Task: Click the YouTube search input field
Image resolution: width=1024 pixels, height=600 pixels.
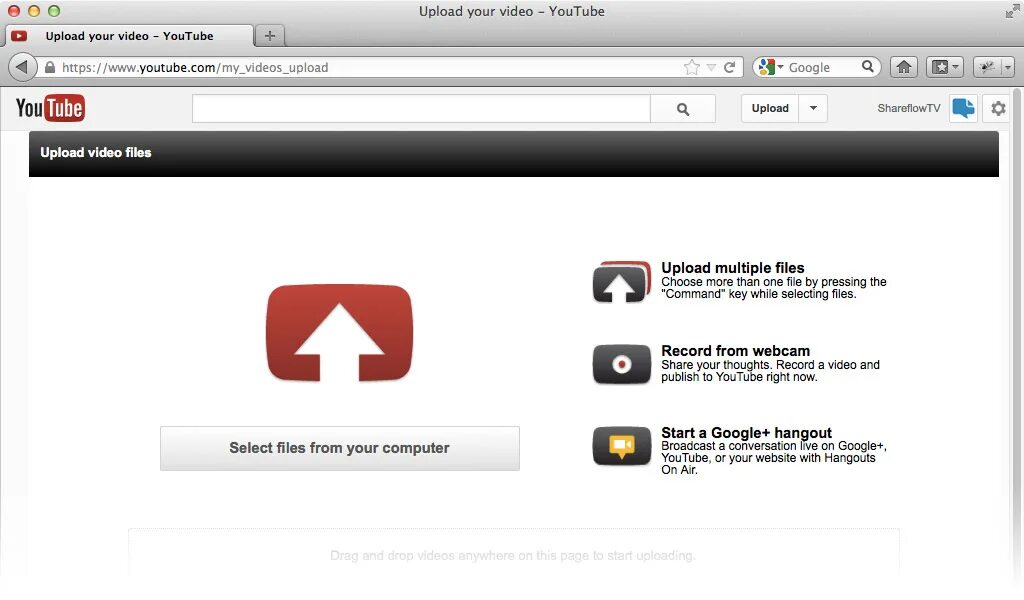Action: [421, 108]
